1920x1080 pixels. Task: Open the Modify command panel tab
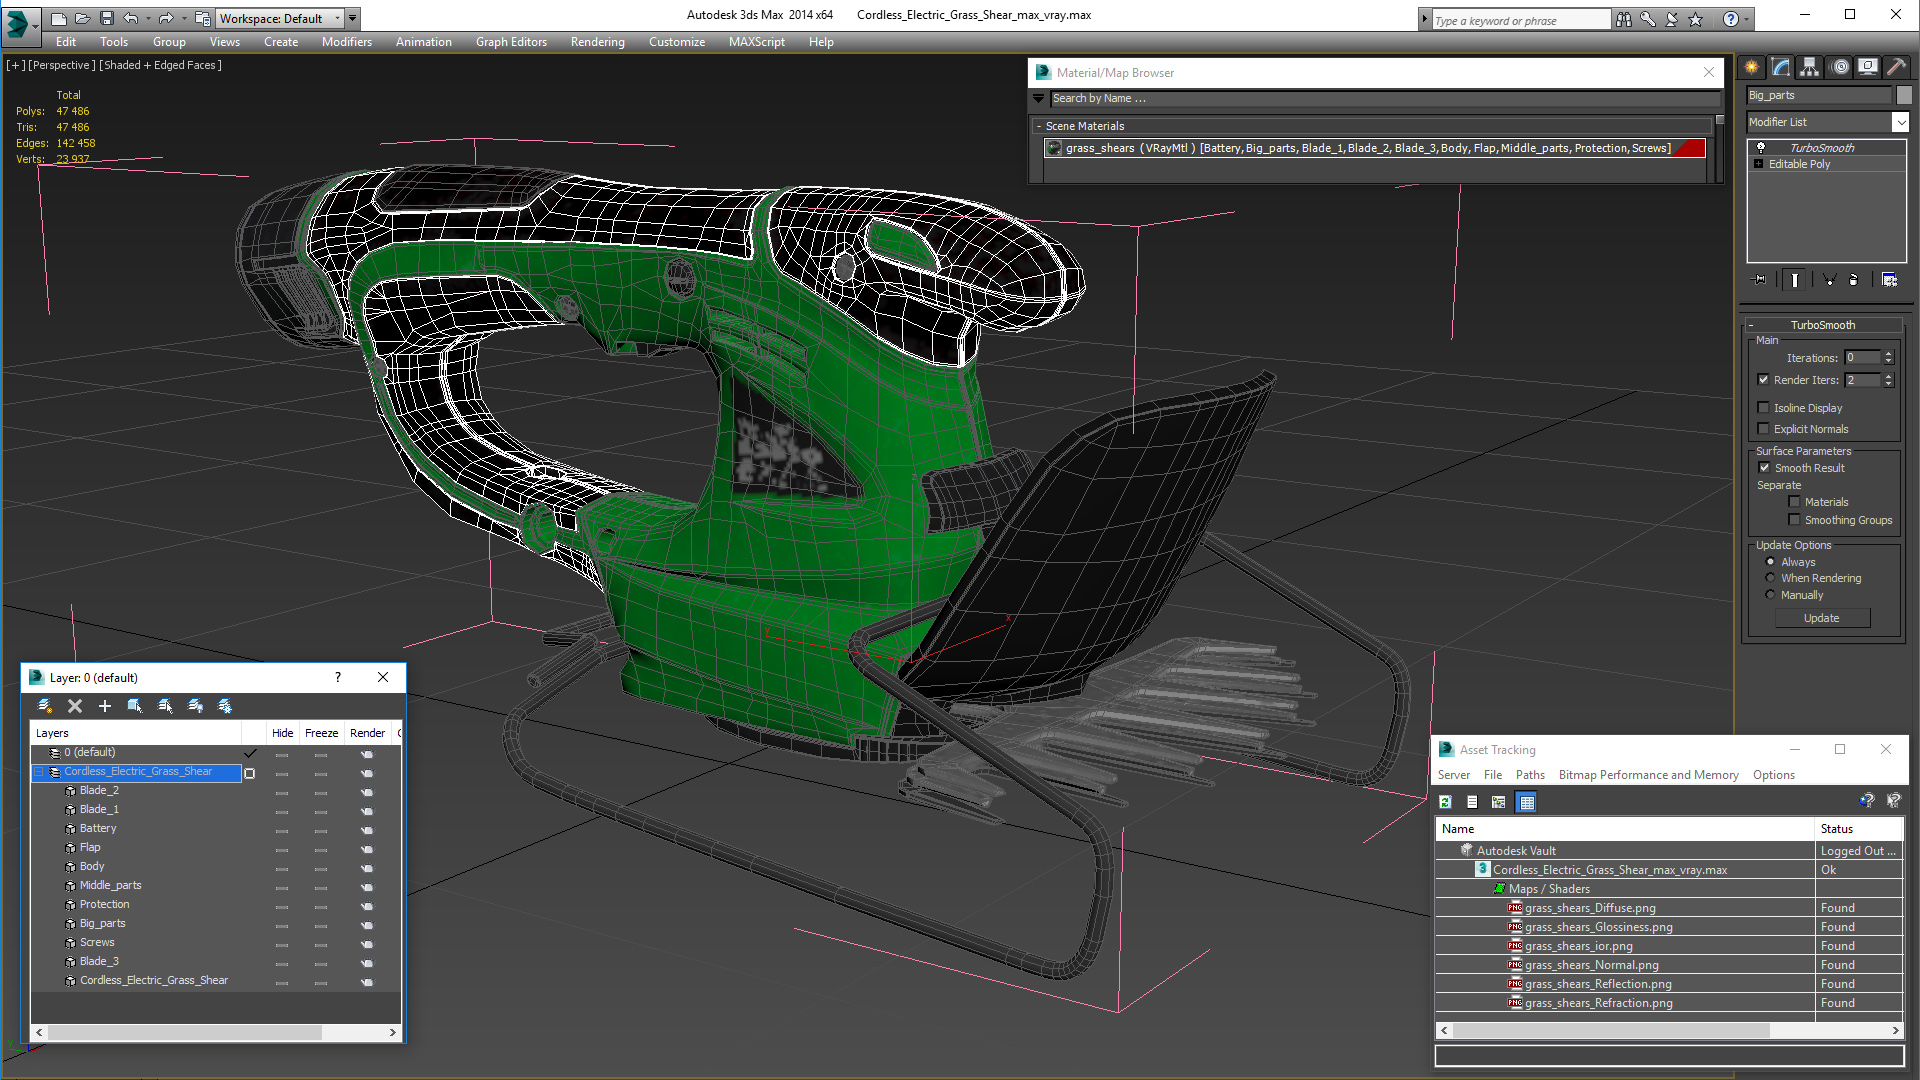(1781, 67)
